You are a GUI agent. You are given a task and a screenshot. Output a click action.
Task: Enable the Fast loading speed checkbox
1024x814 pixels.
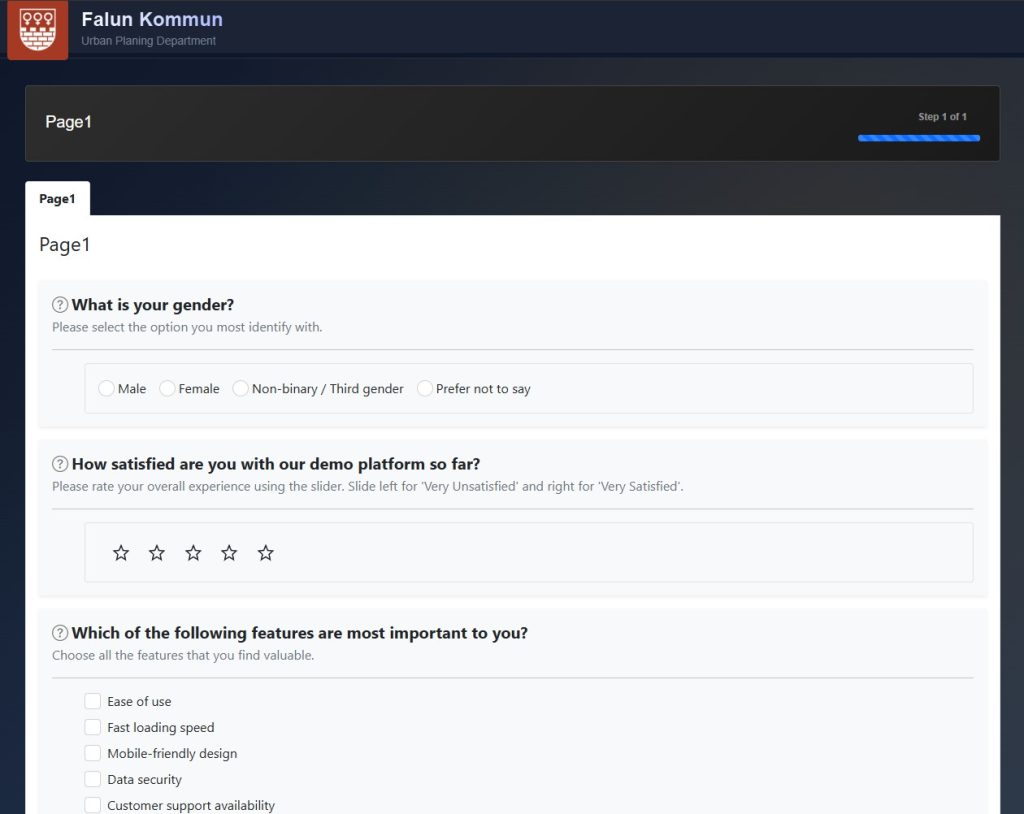pos(93,727)
